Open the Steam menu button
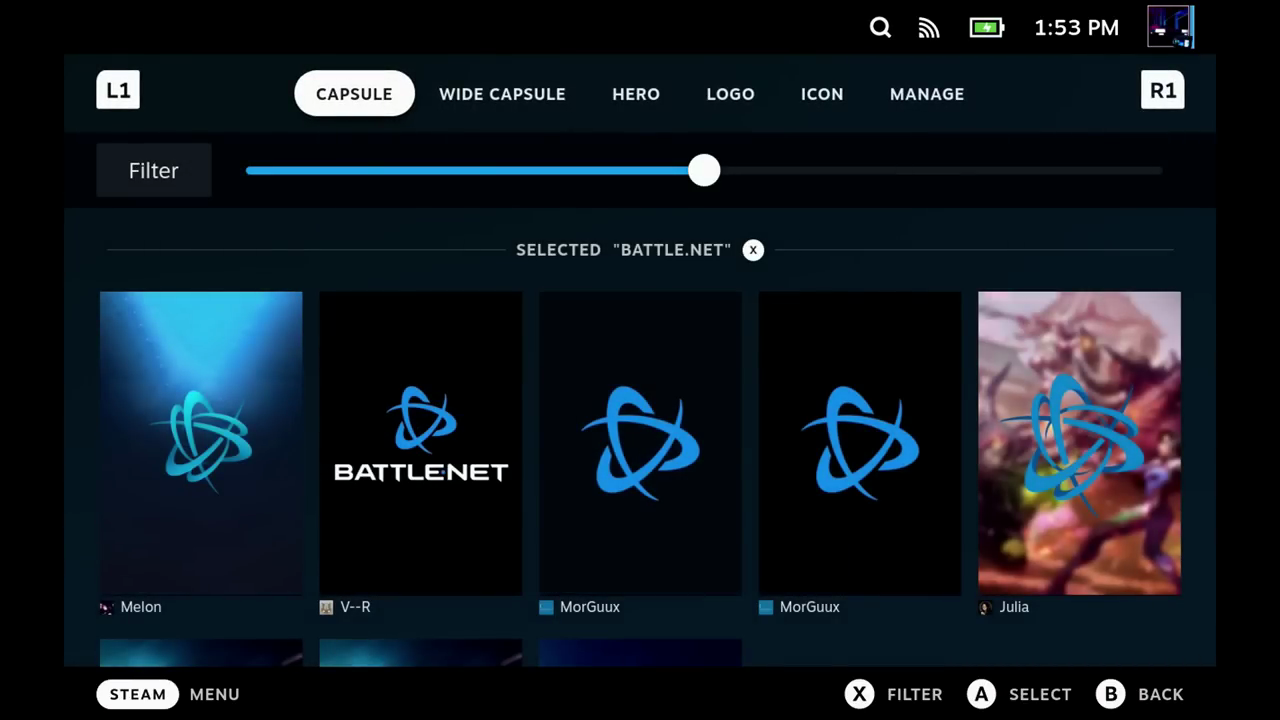The height and width of the screenshot is (720, 1280). click(138, 694)
